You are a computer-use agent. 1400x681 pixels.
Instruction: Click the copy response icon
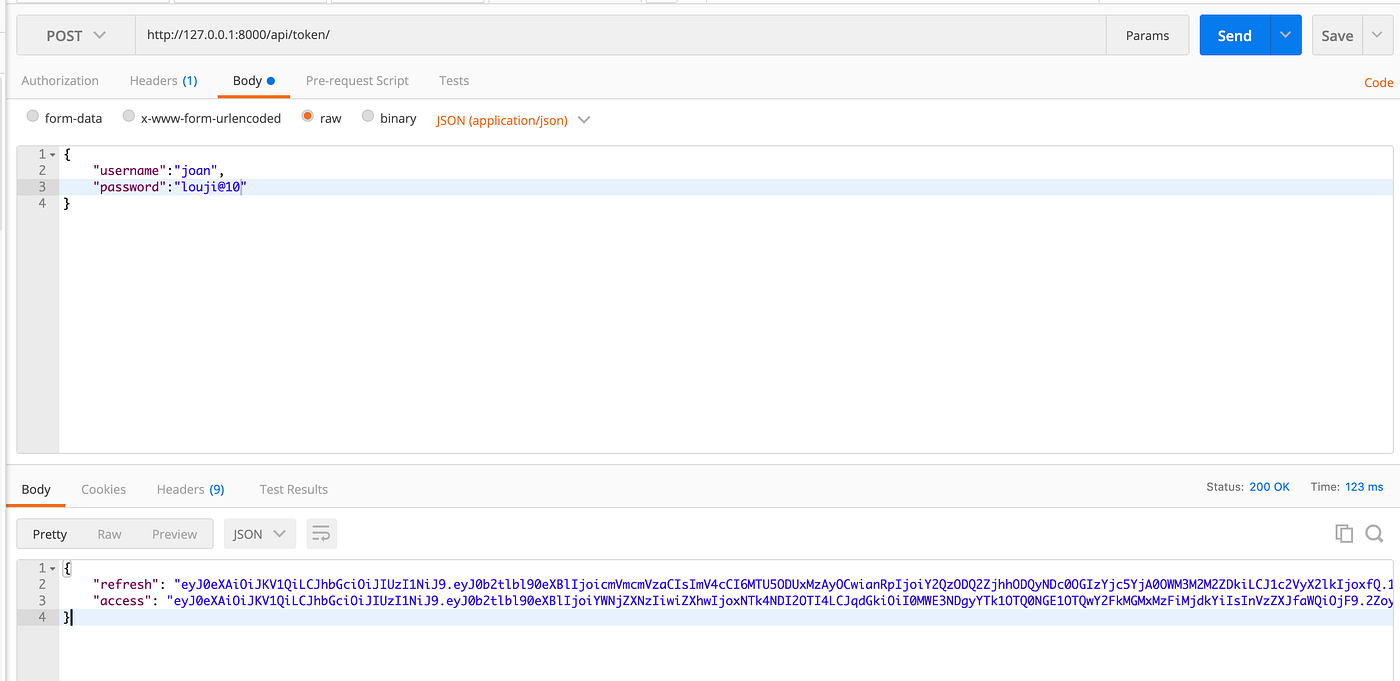[x=1344, y=533]
